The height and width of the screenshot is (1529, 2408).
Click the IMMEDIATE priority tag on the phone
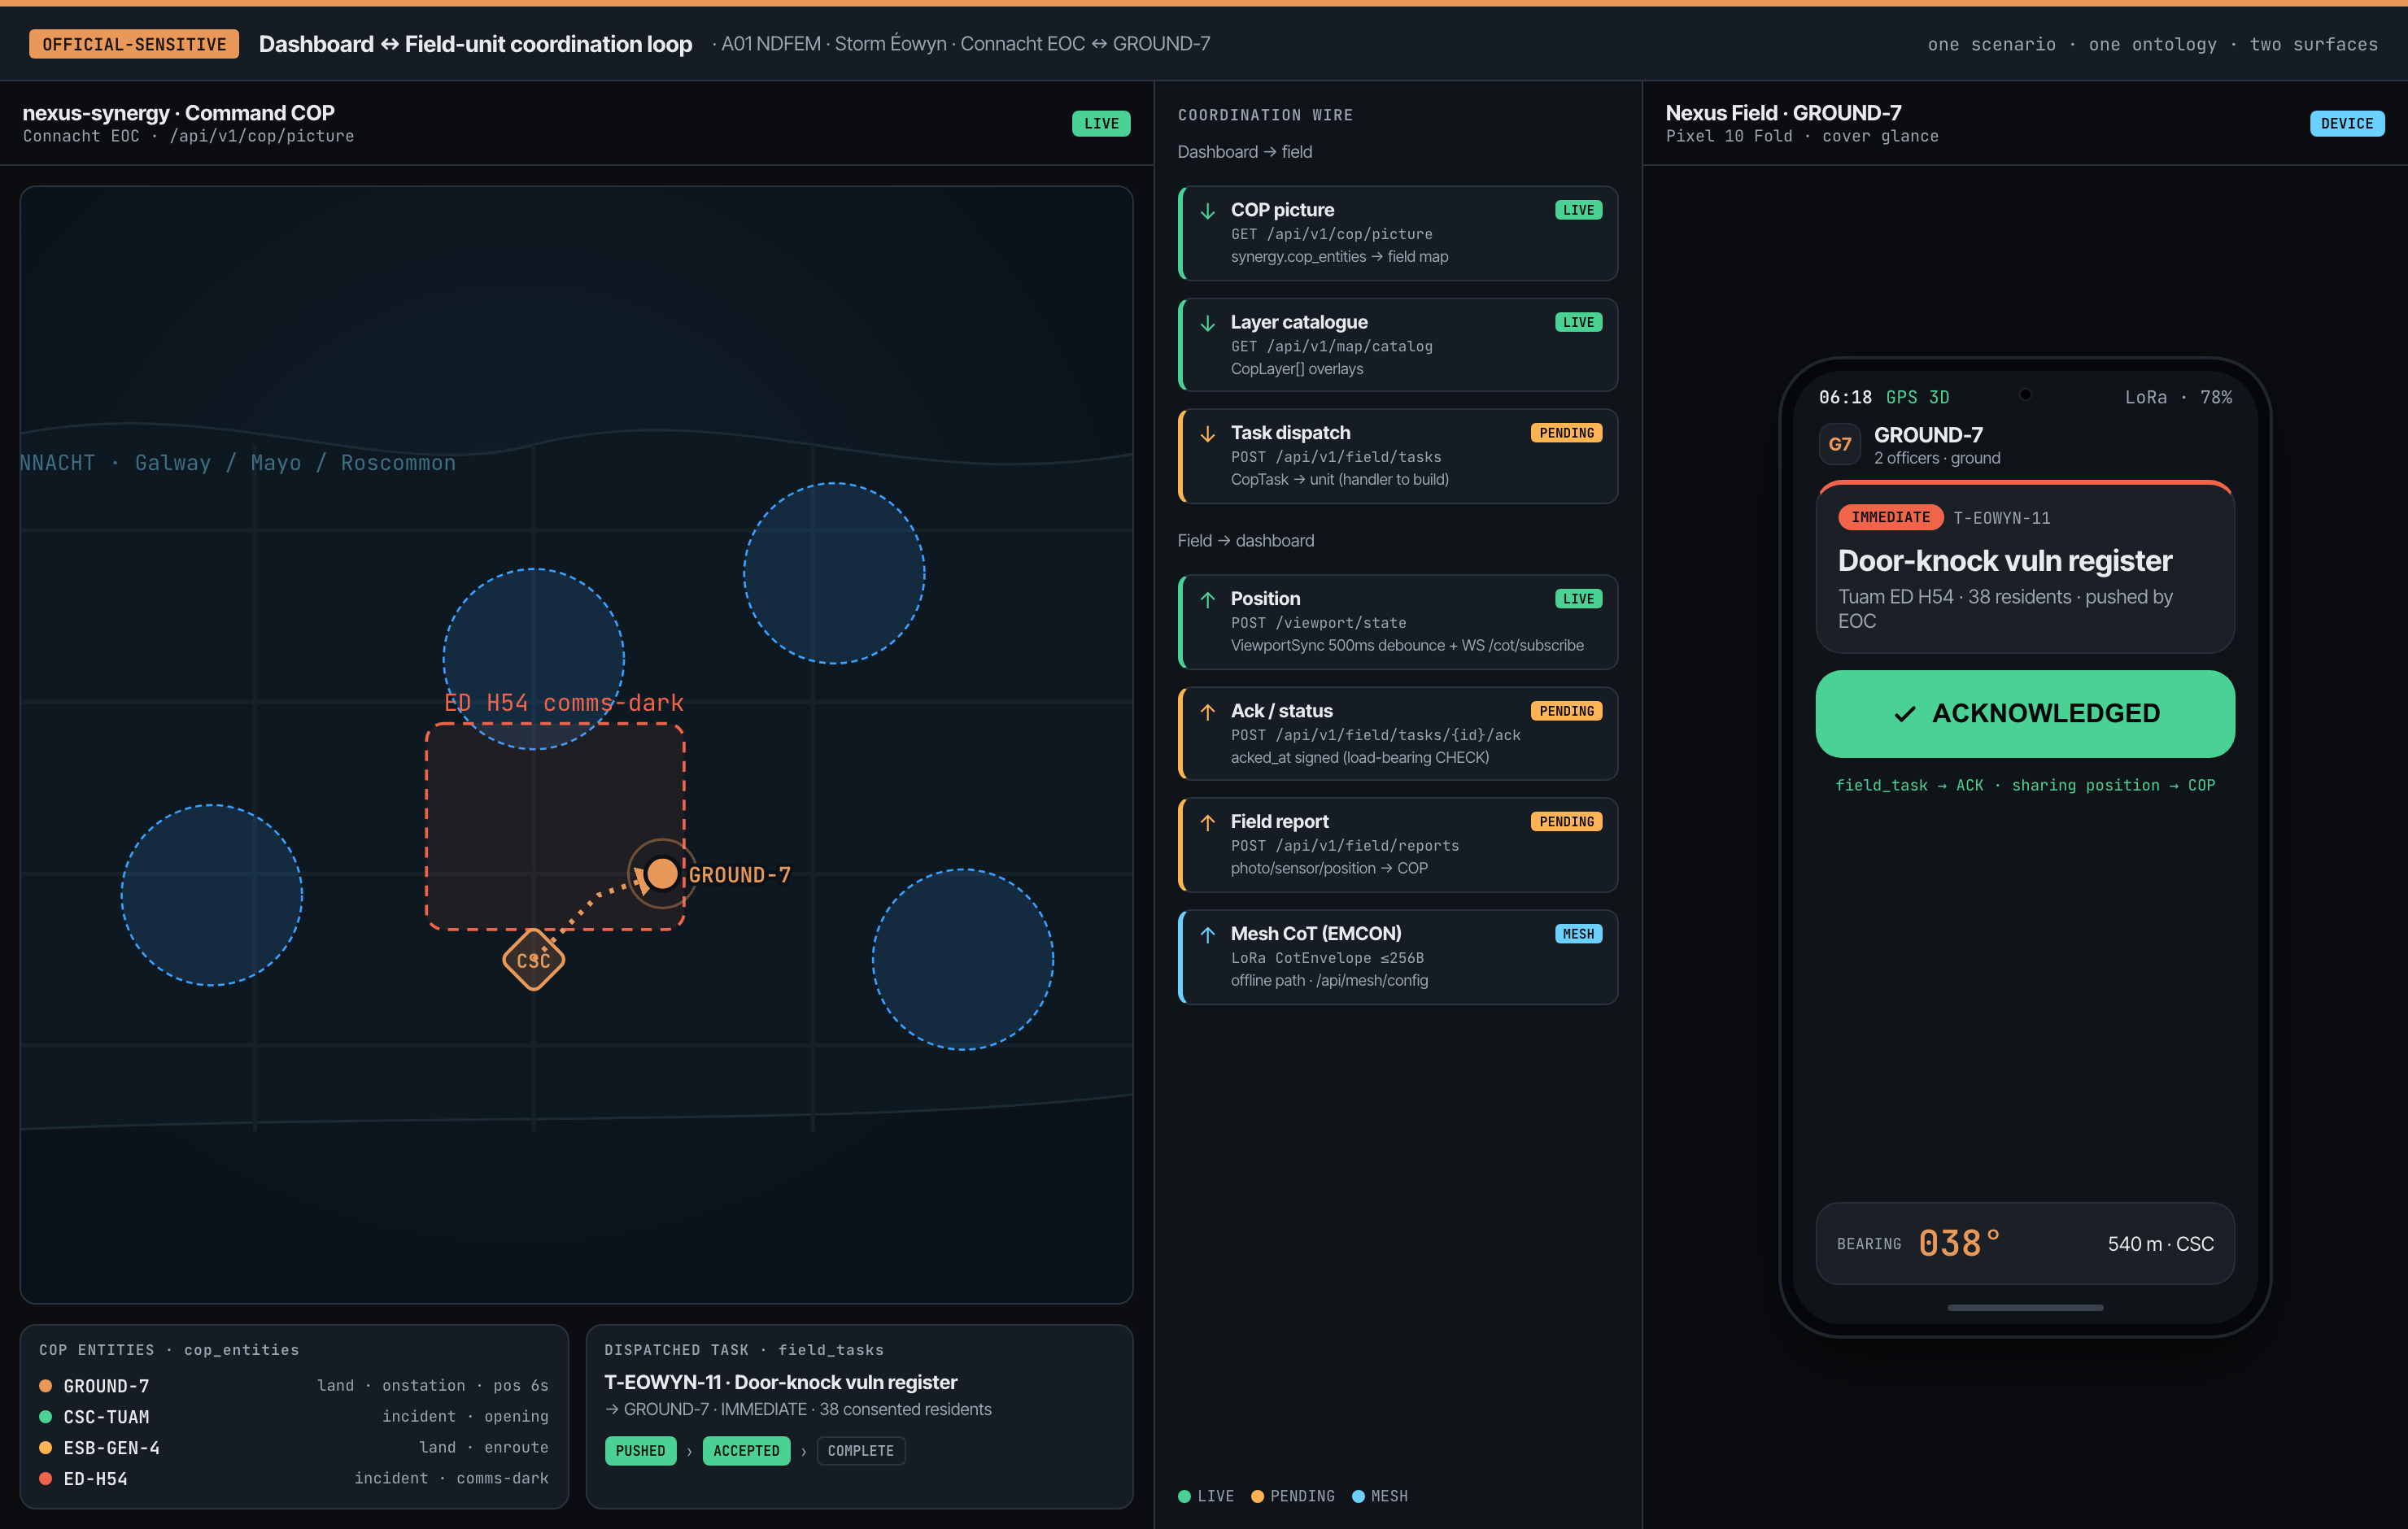[x=1890, y=518]
